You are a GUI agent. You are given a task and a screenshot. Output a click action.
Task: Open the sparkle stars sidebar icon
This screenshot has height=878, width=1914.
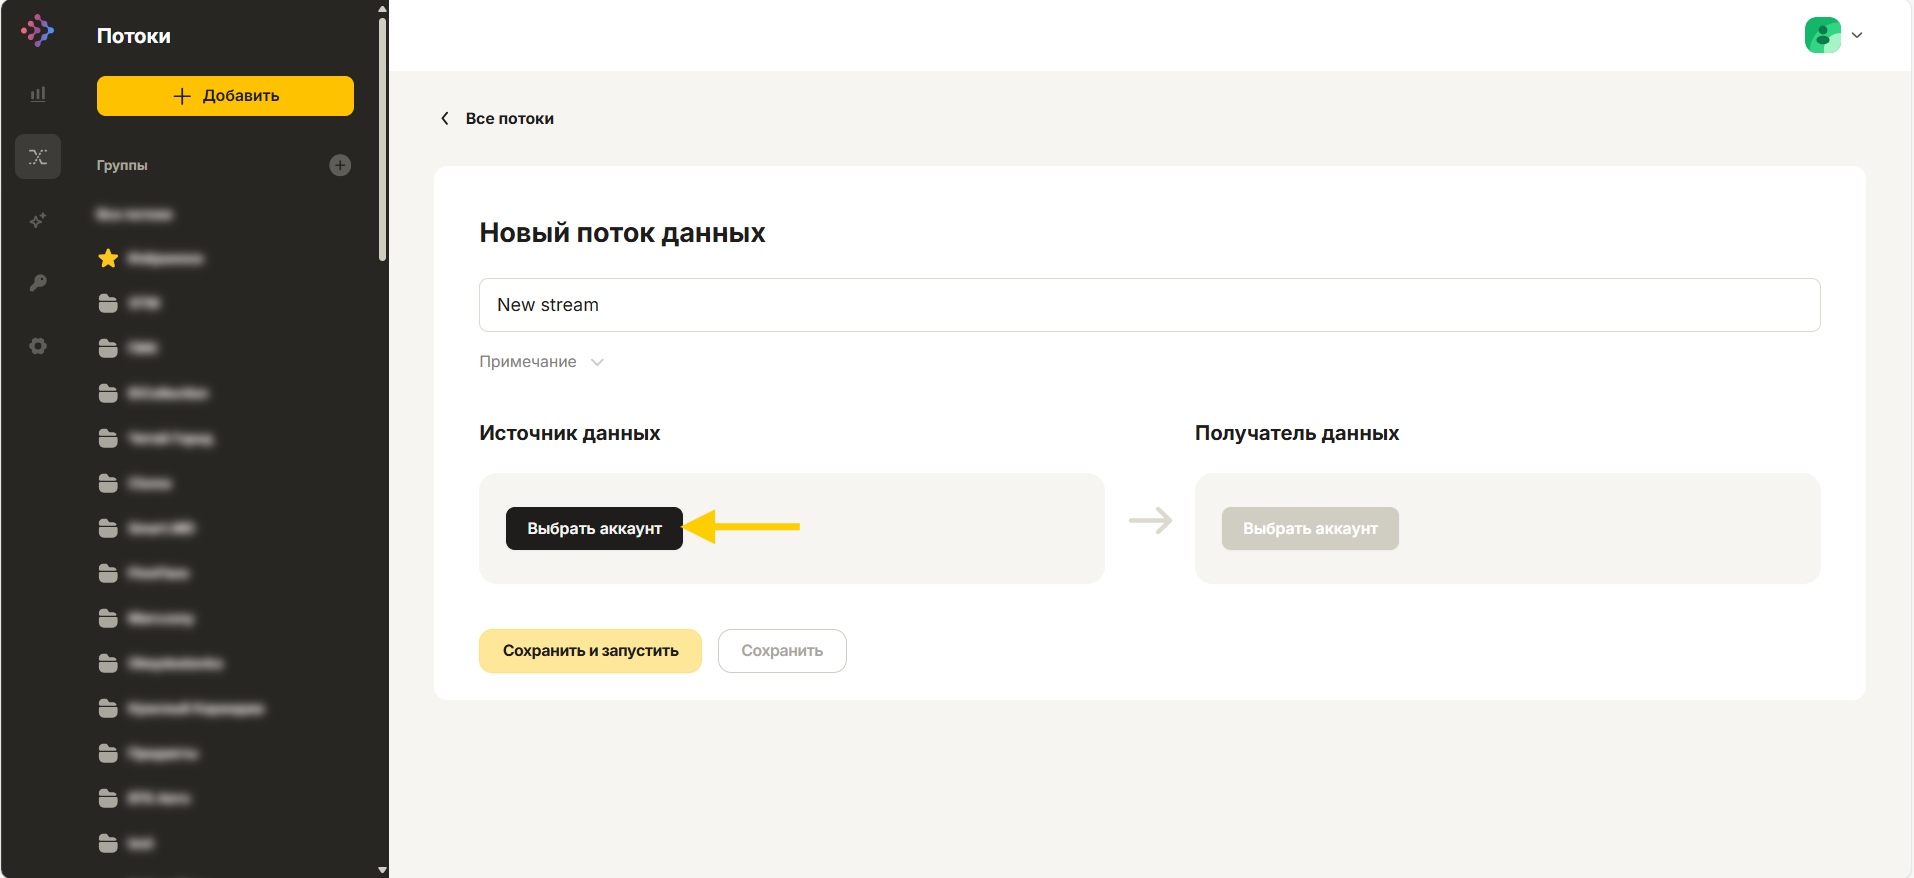(x=38, y=220)
